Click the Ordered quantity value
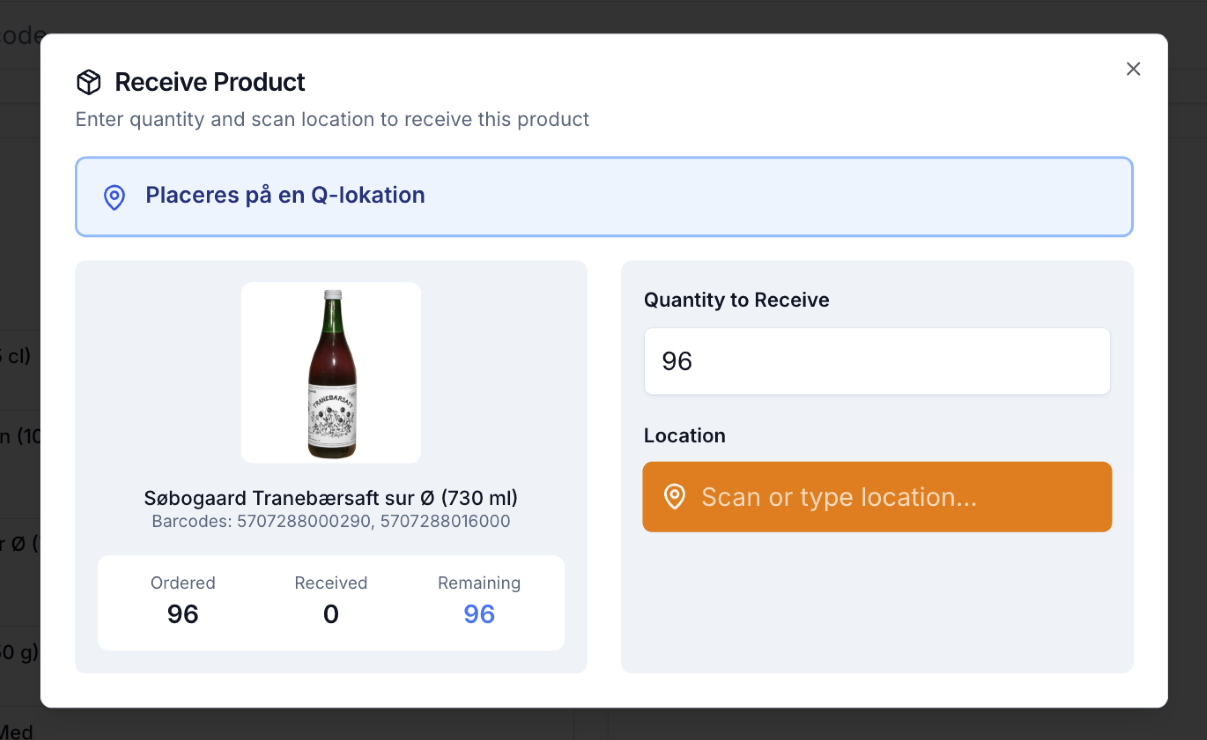Image resolution: width=1207 pixels, height=740 pixels. (x=183, y=614)
